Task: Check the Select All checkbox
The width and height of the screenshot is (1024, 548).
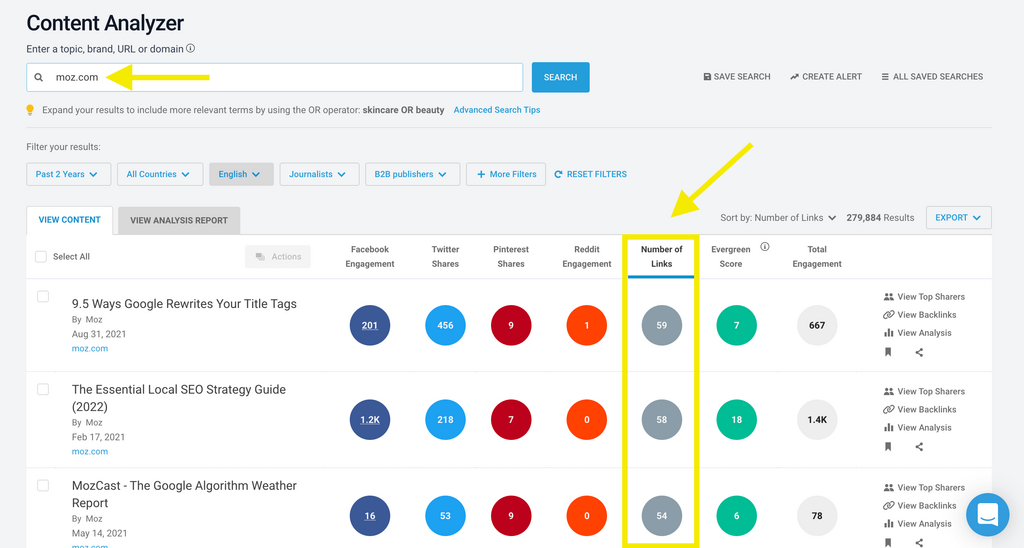Action: (x=41, y=257)
